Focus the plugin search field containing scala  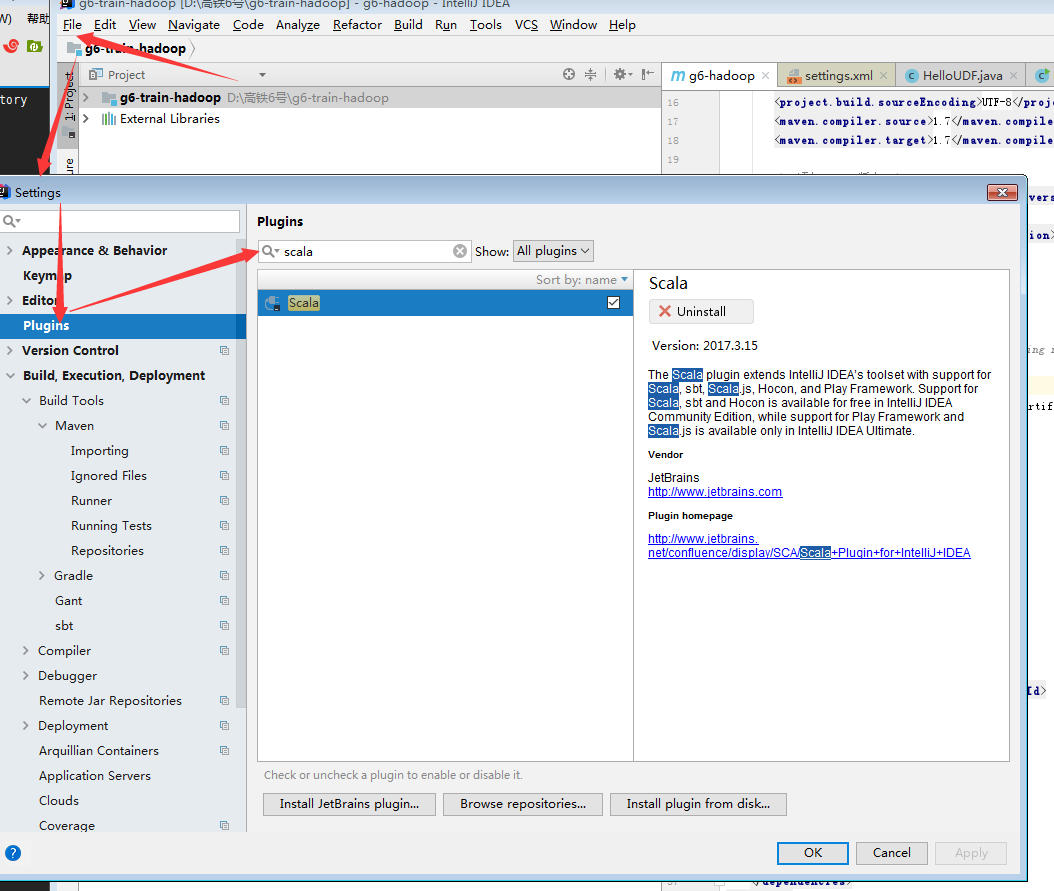tap(363, 251)
